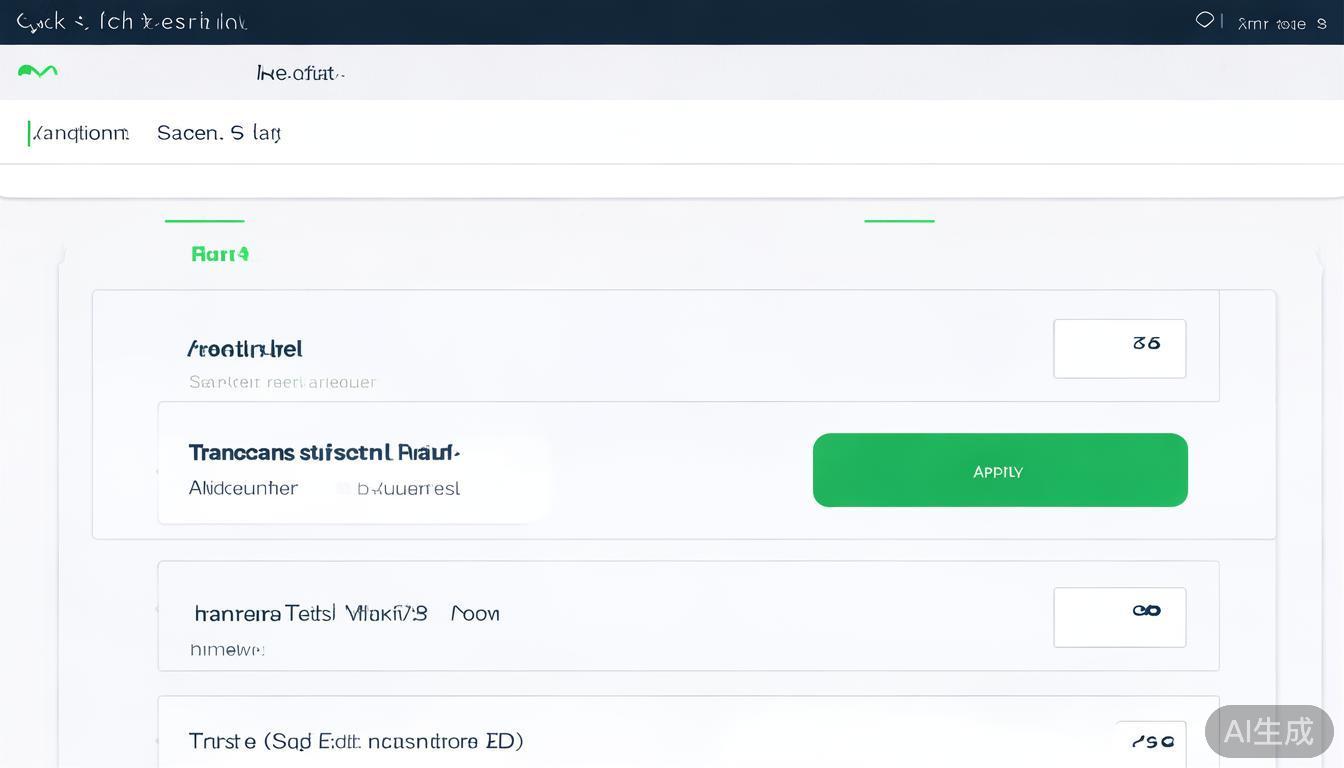Click the '/reotlrulrel' setting heading

[x=245, y=349]
